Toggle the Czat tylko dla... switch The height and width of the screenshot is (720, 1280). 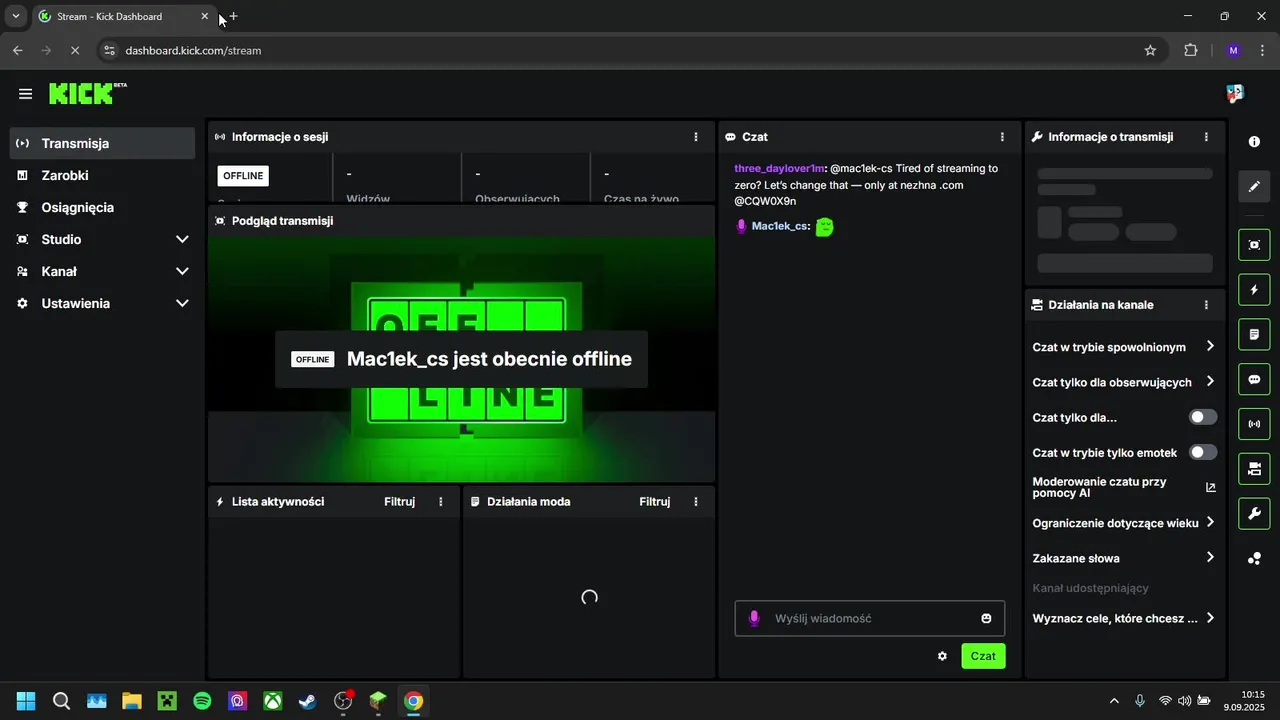click(1203, 417)
